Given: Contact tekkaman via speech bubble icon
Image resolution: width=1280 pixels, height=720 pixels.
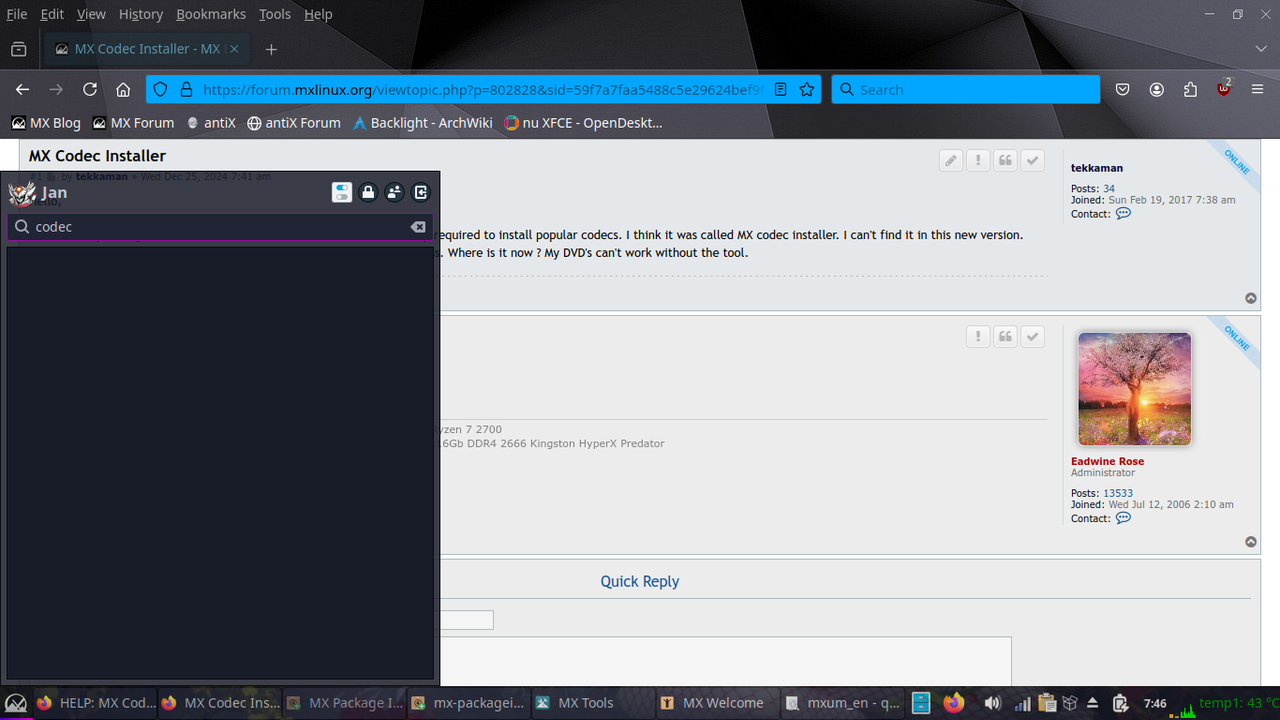Looking at the screenshot, I should coord(1123,214).
